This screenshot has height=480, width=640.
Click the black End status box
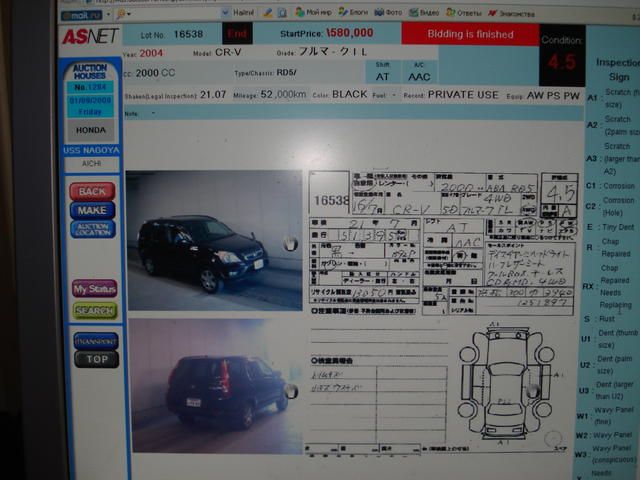(237, 33)
